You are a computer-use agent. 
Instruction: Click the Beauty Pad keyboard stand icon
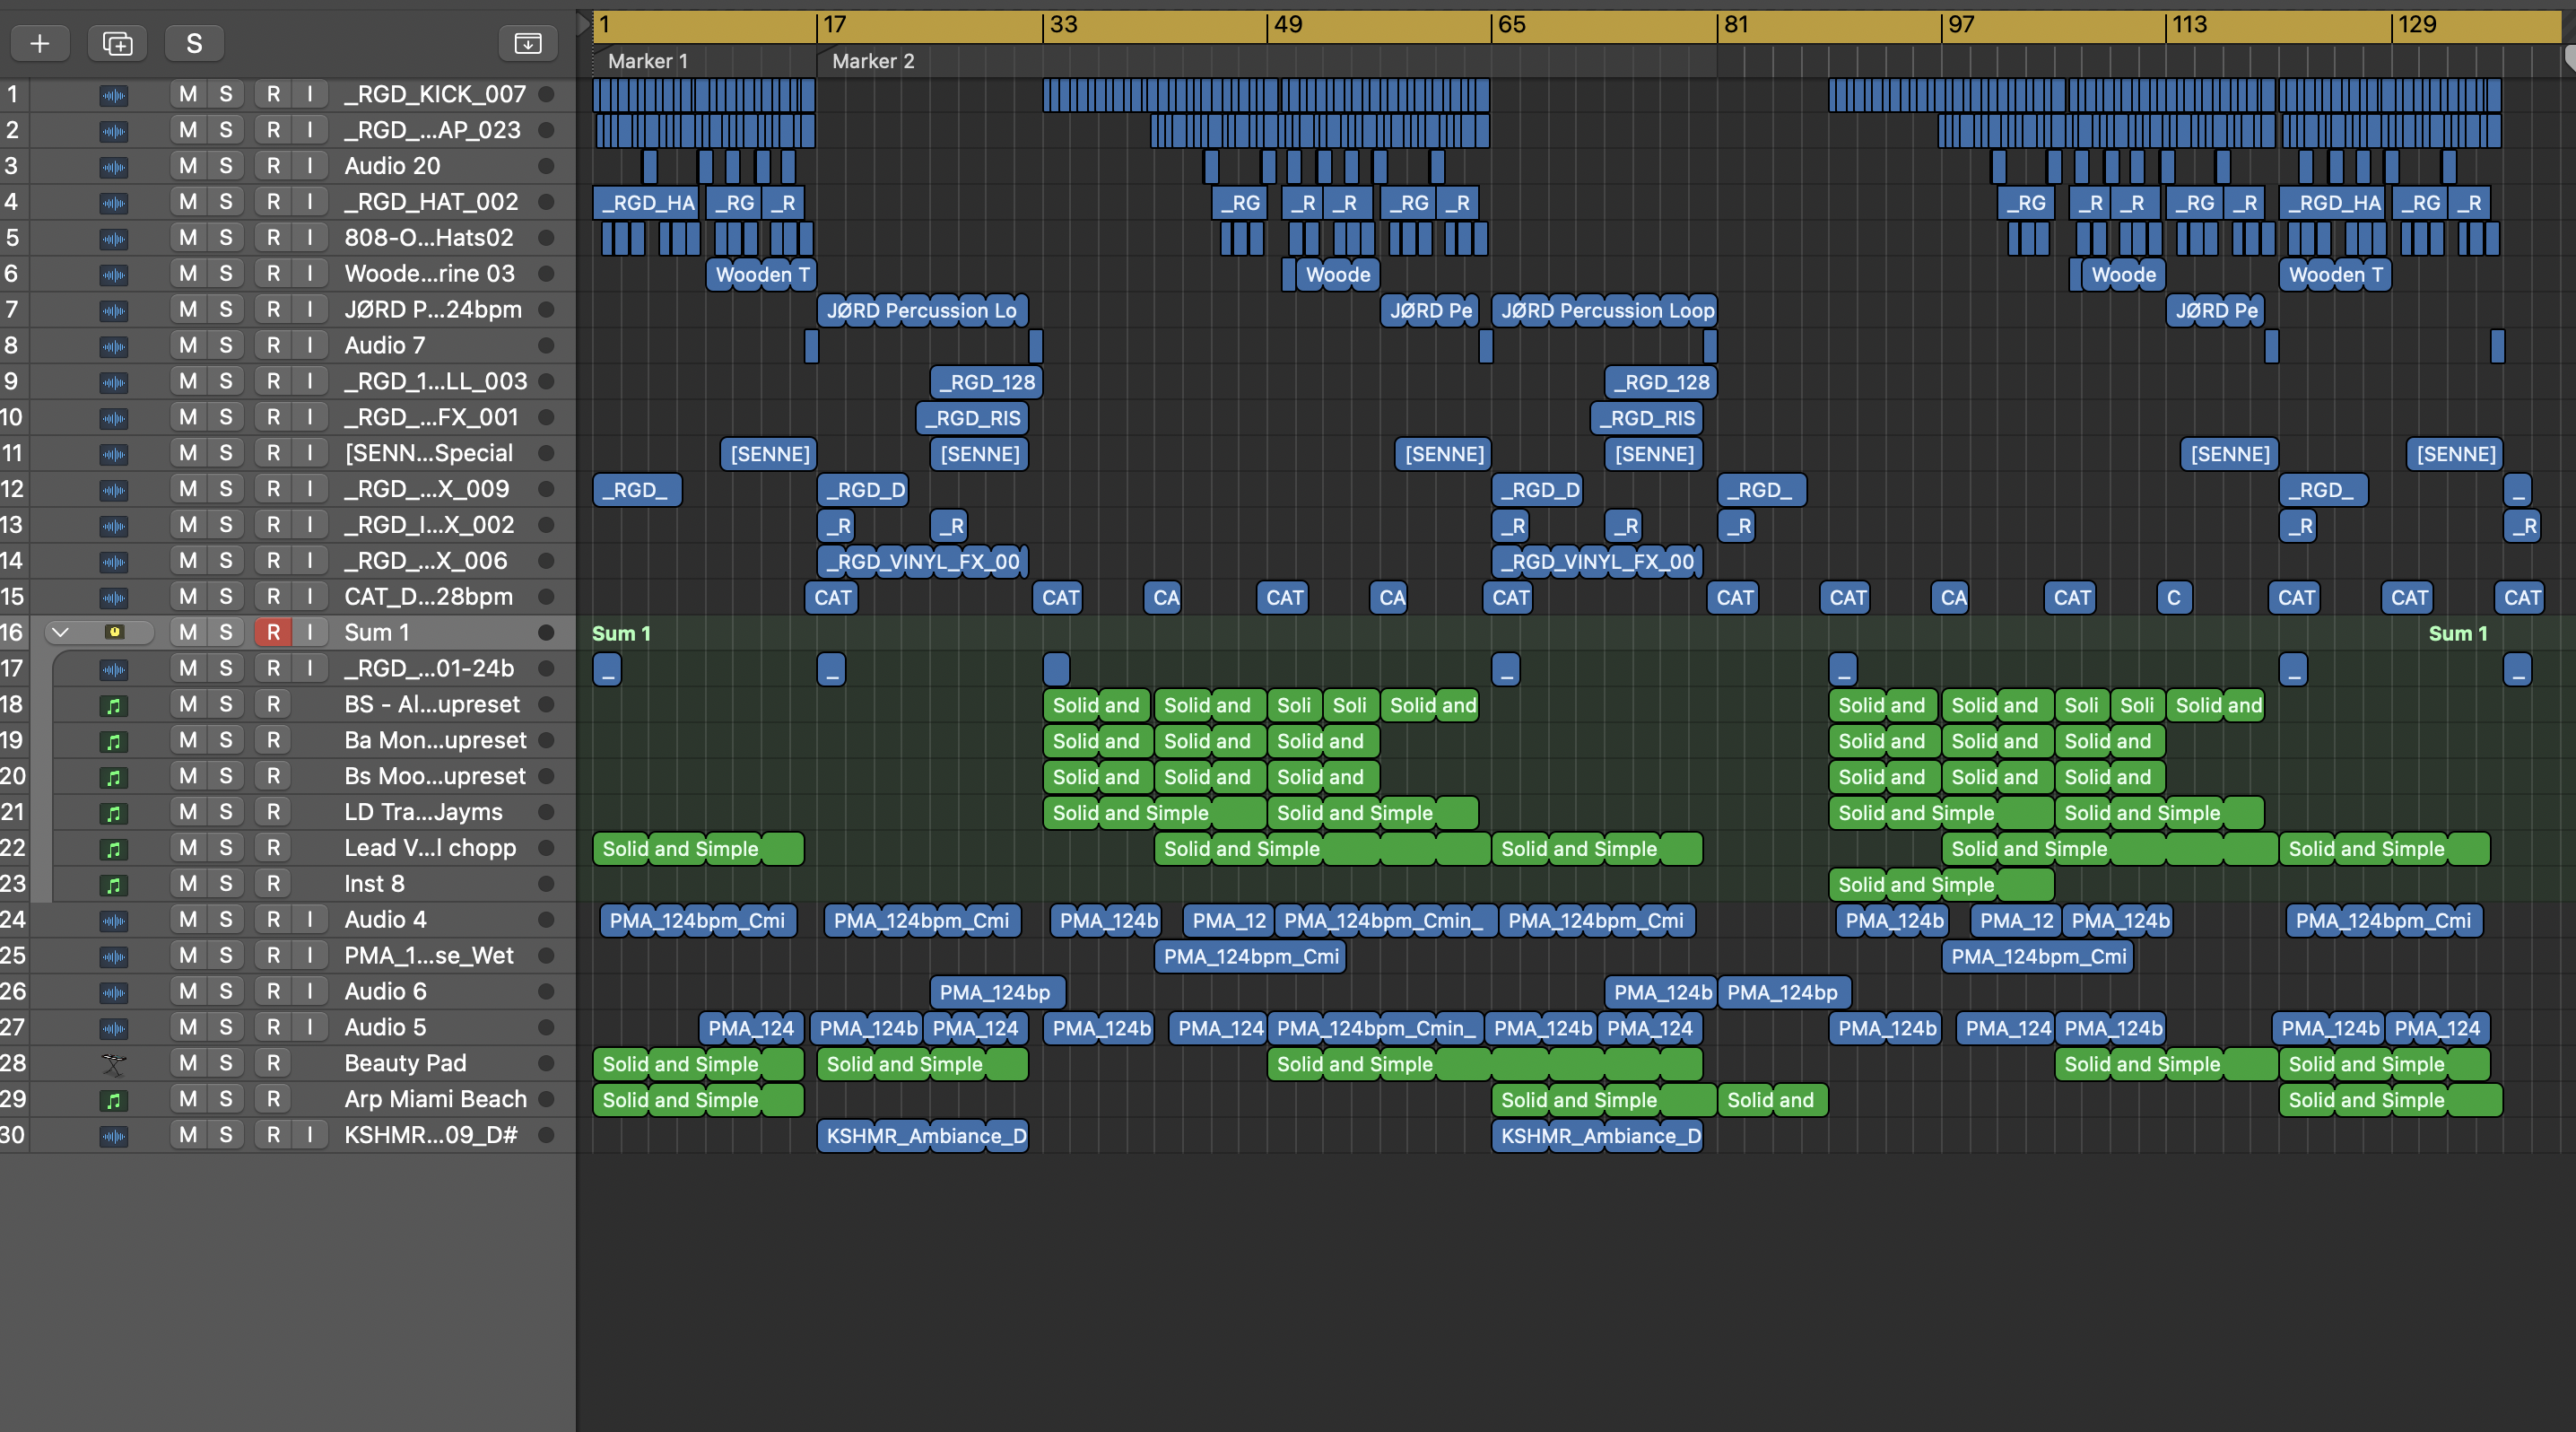point(114,1064)
